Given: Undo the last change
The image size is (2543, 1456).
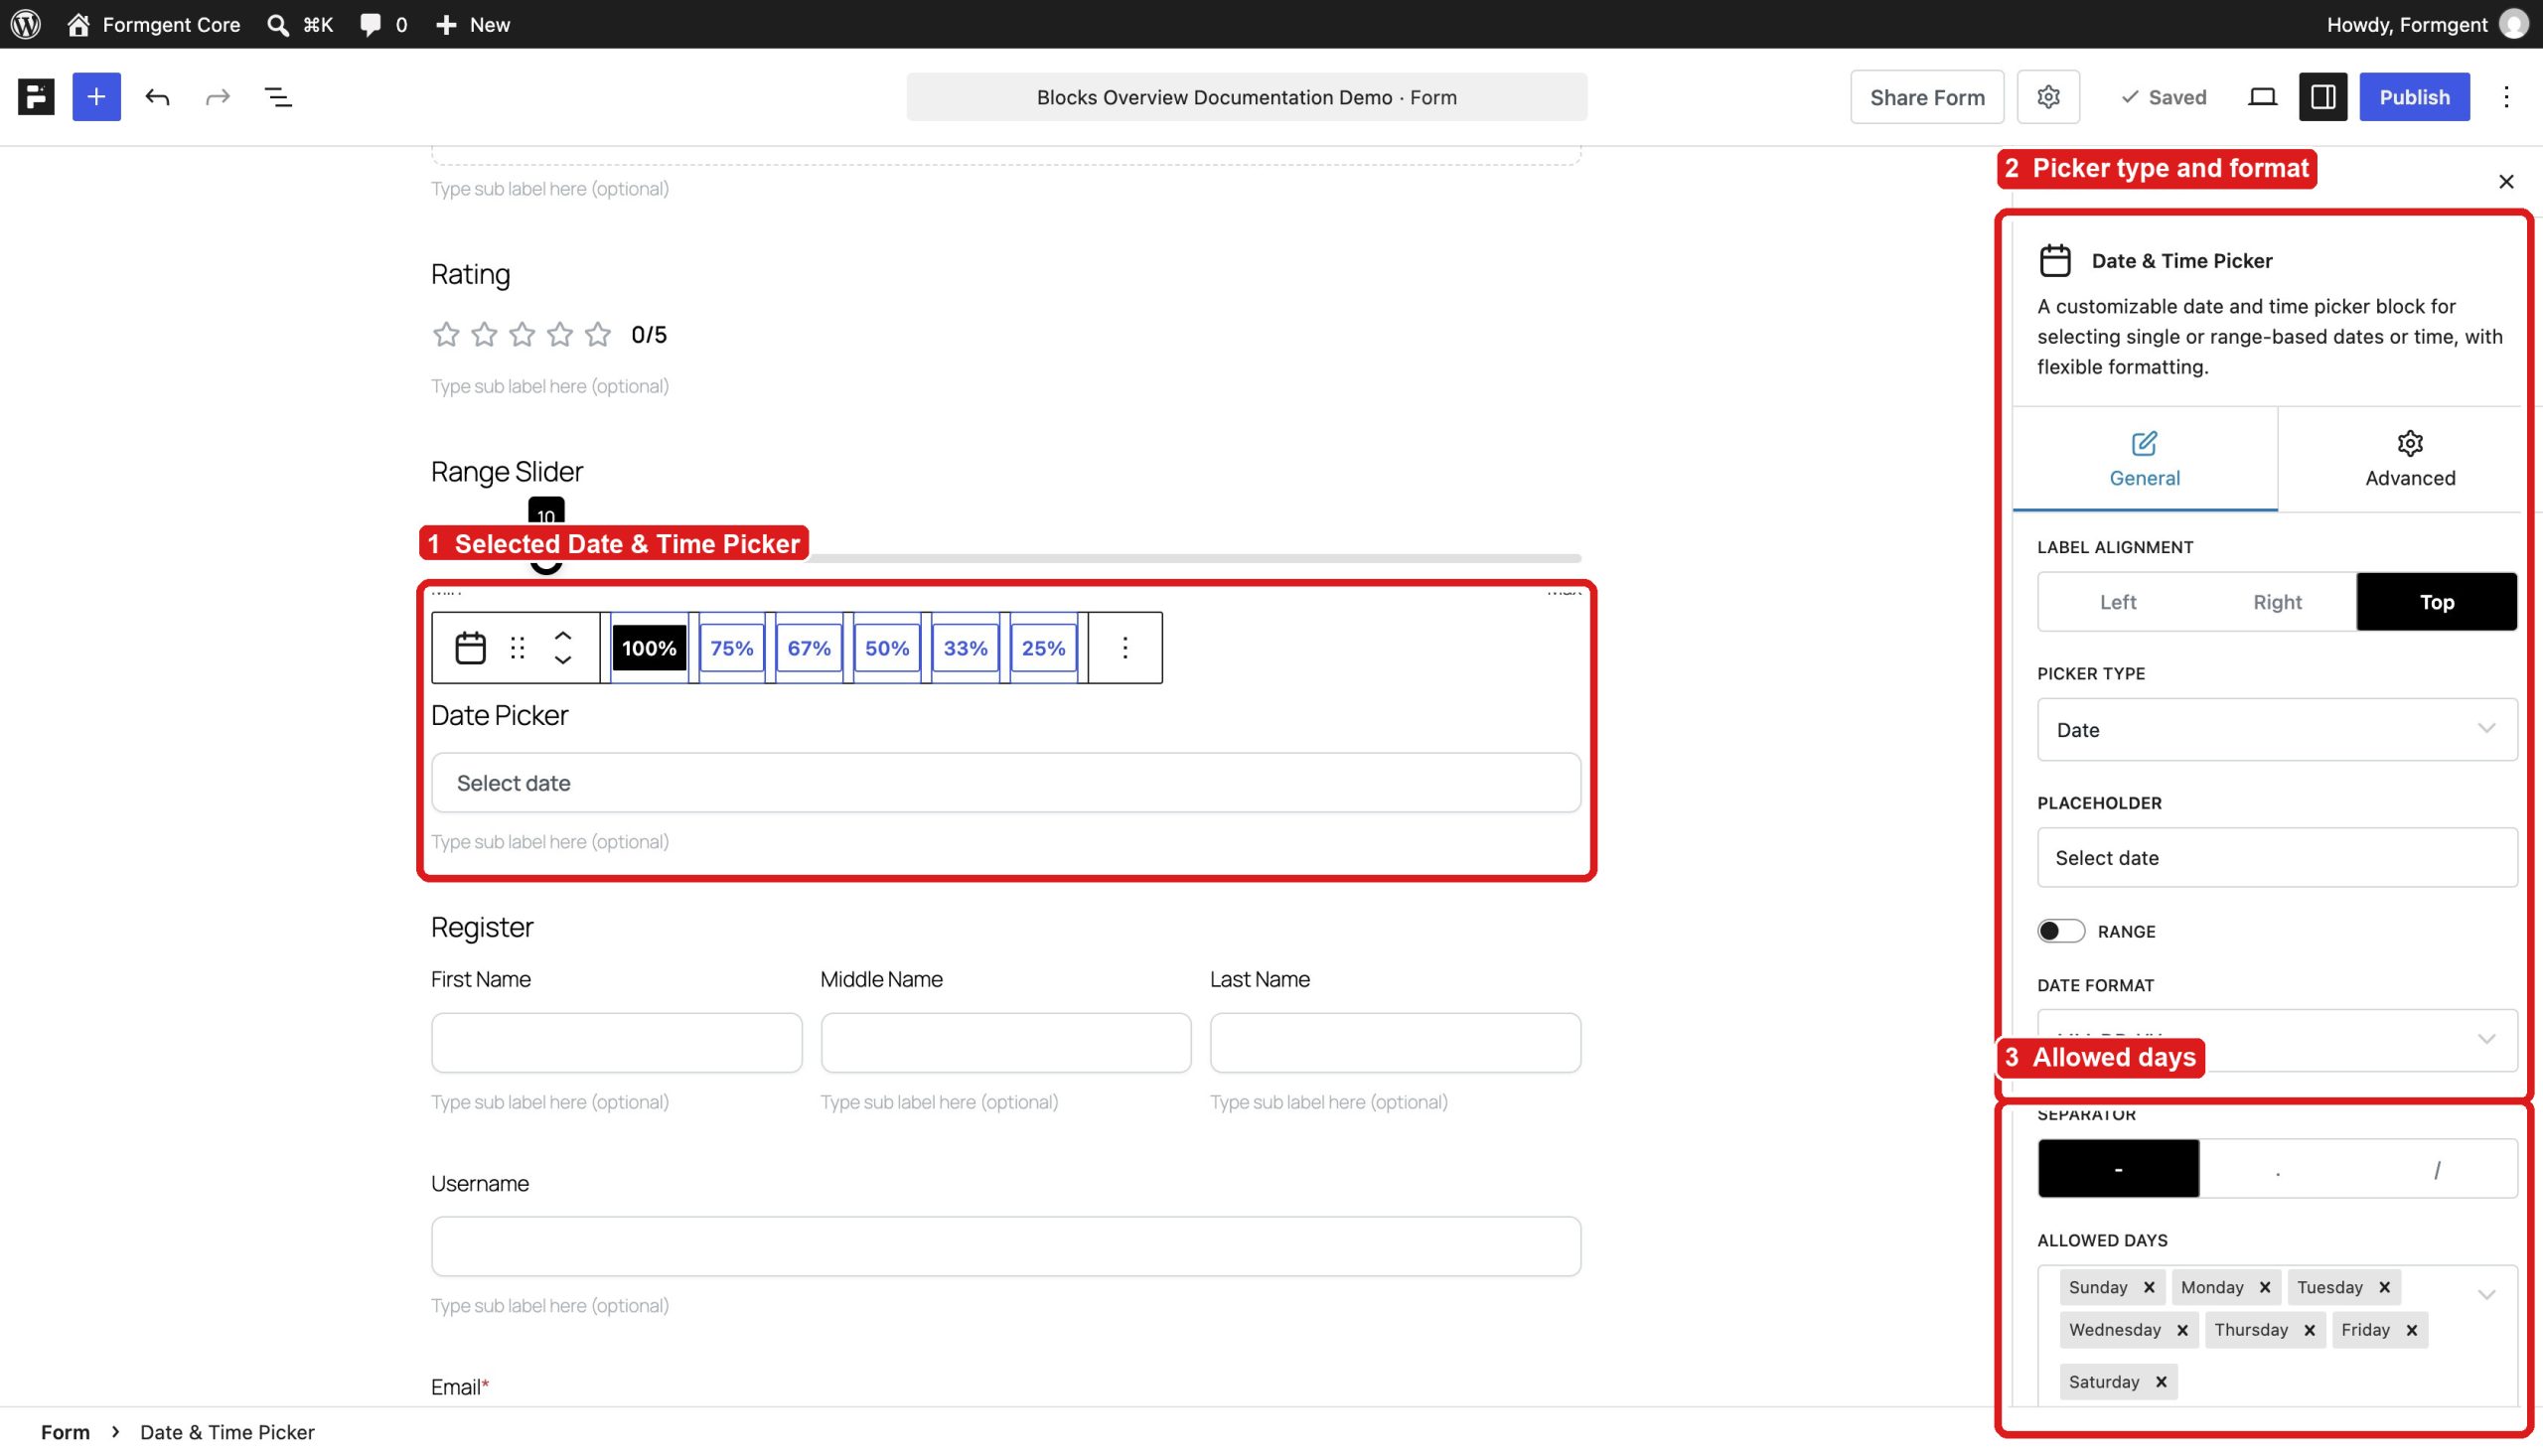Looking at the screenshot, I should [x=157, y=97].
